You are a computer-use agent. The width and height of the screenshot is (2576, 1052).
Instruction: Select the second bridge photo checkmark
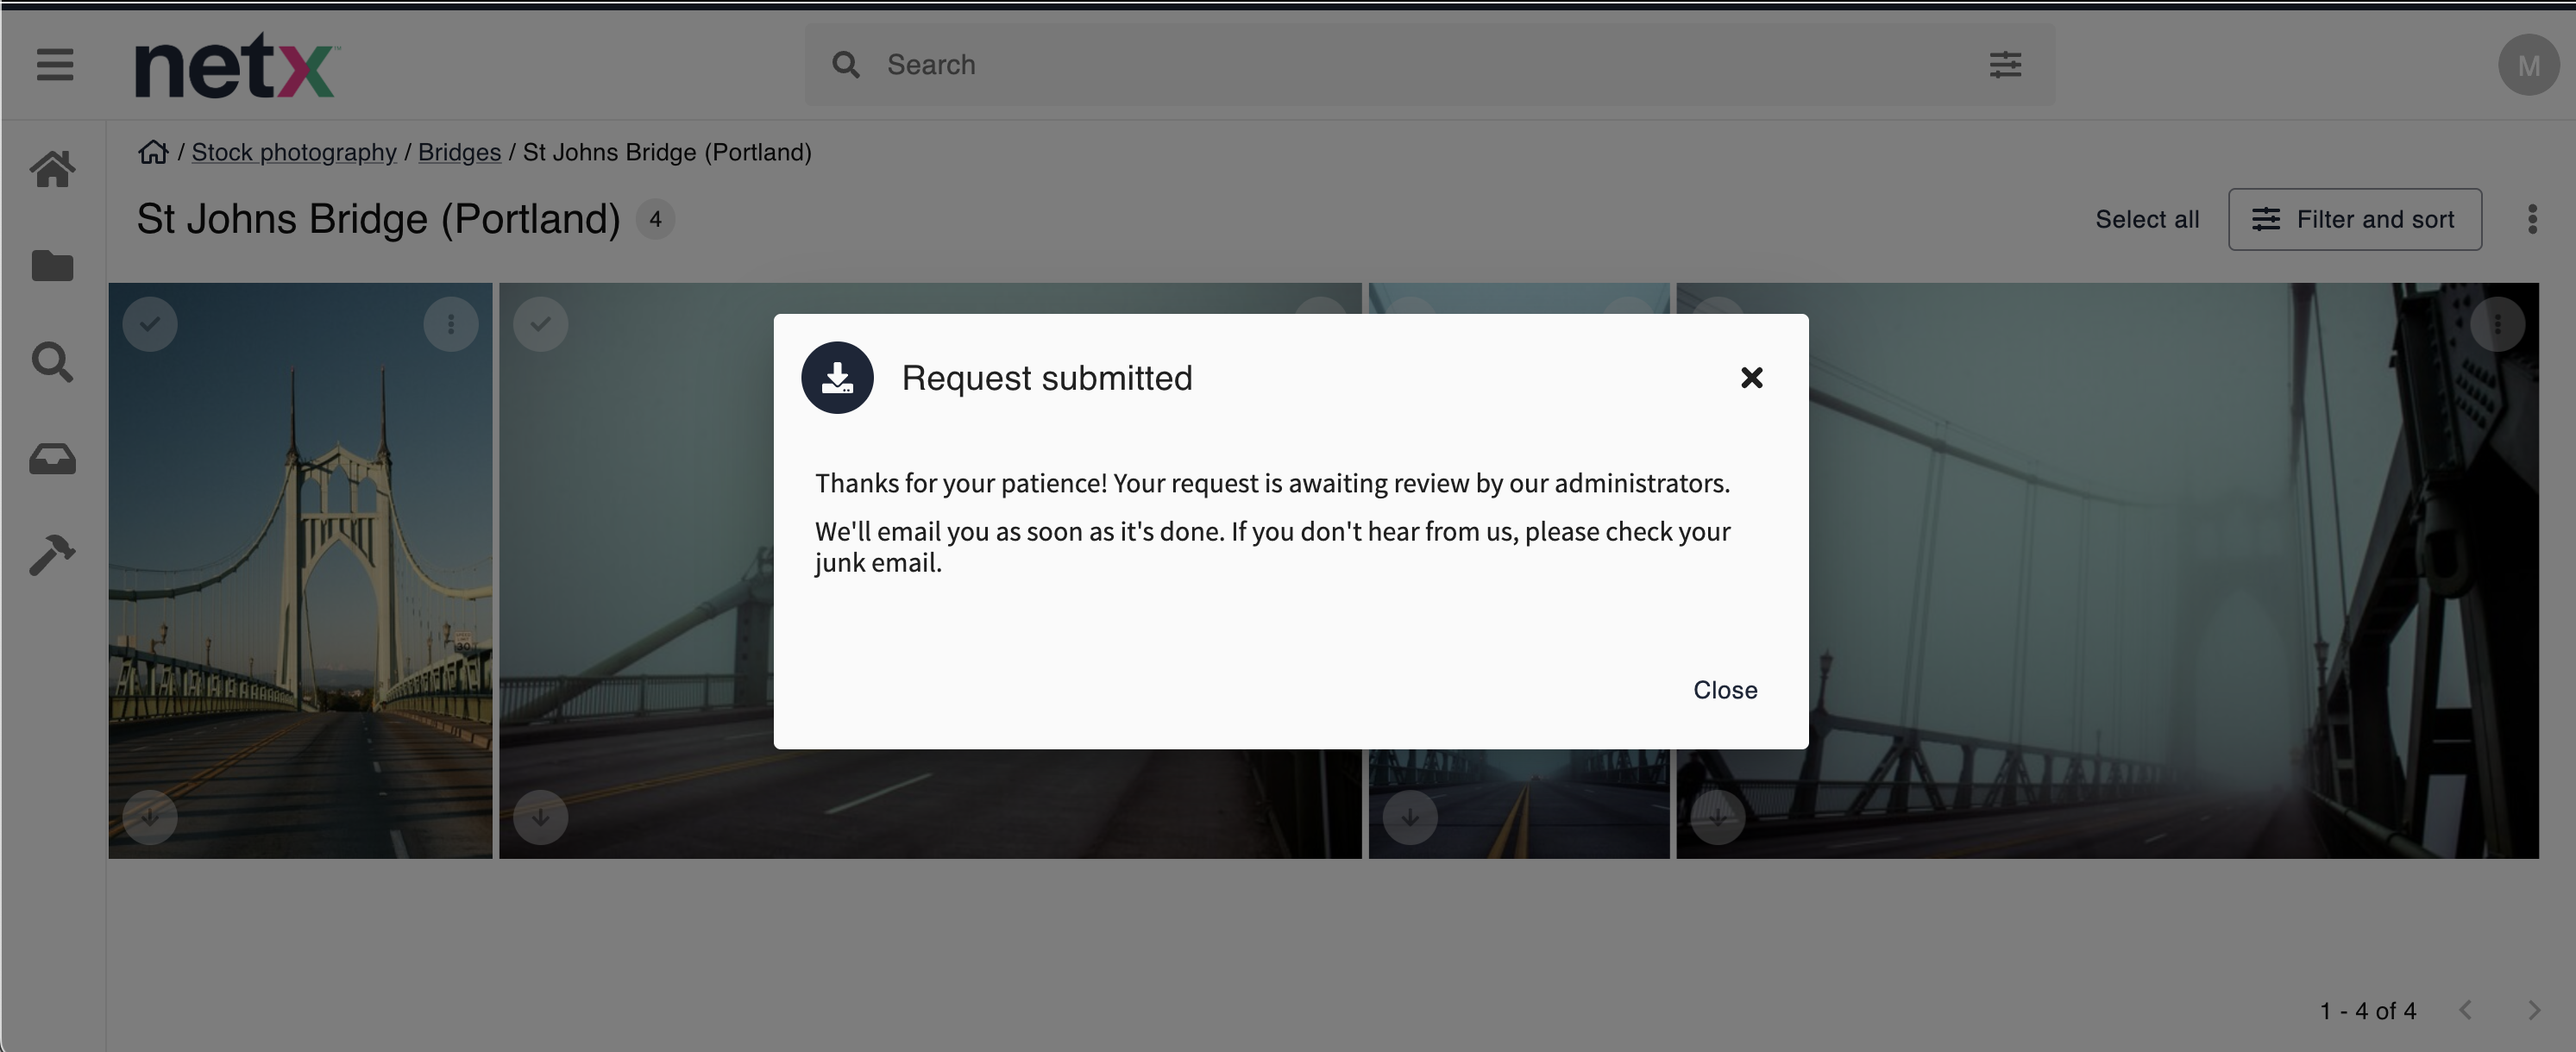(x=541, y=324)
